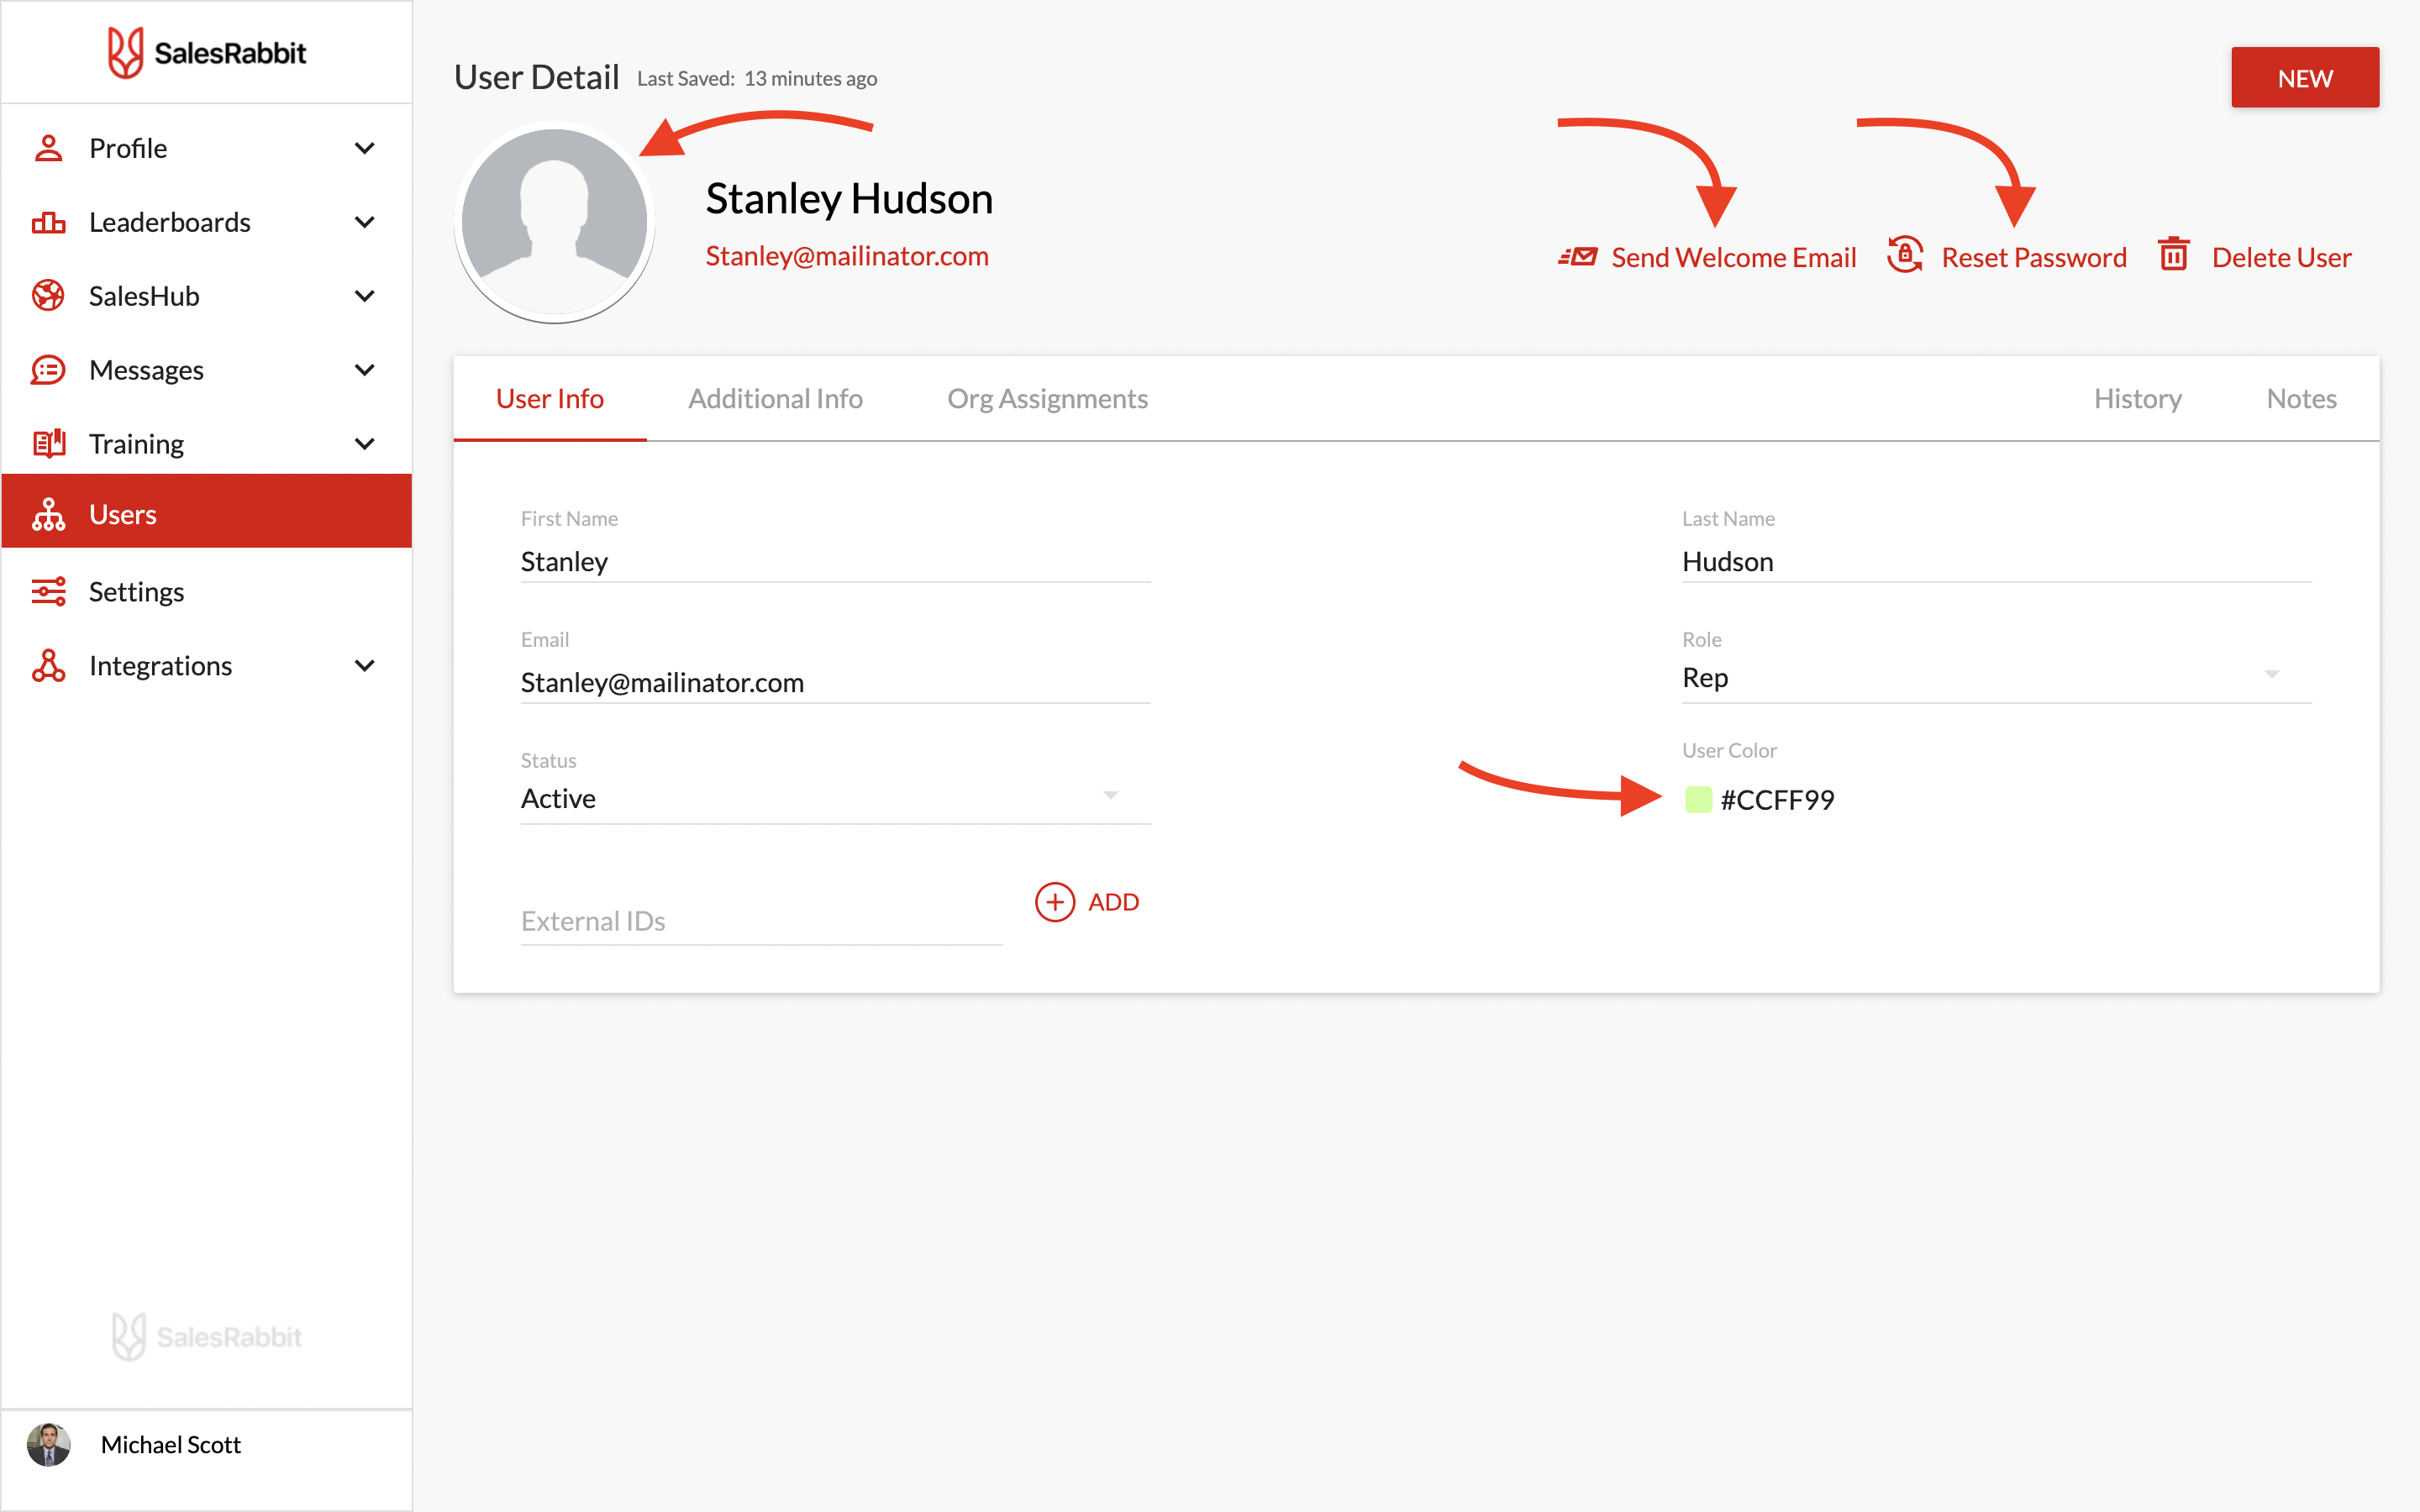The height and width of the screenshot is (1512, 2420).
Task: Click the Delete User trash icon
Action: tap(2173, 254)
